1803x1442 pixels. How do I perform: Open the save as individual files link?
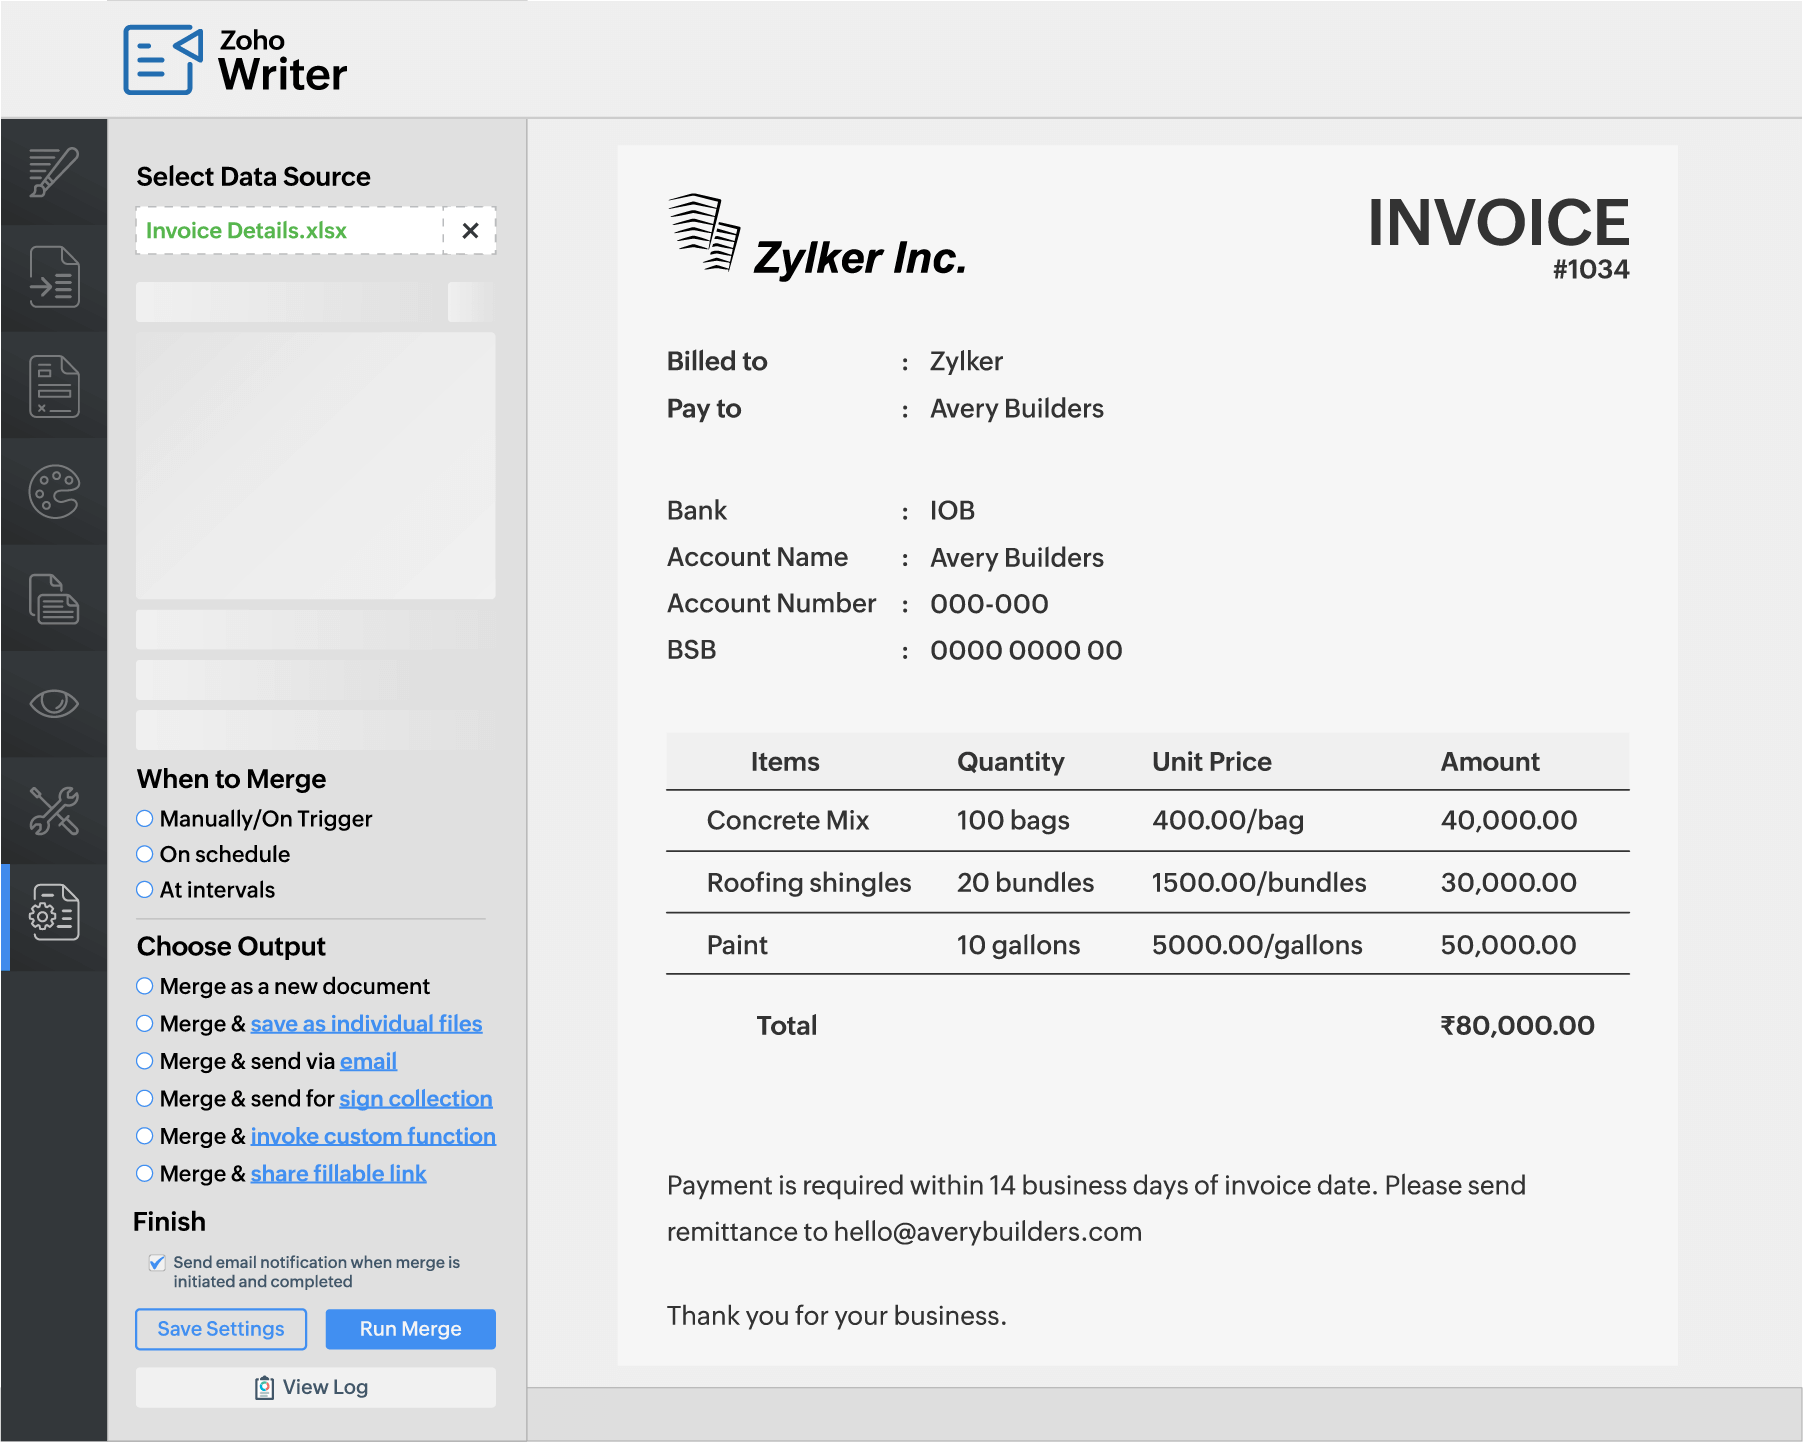point(366,1024)
